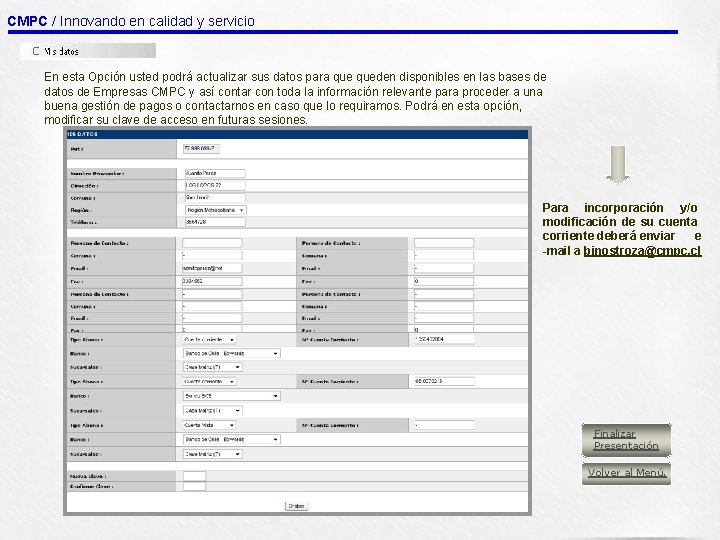720x540 pixels.
Task: Open the Sucursales dropdown above Nueva clave
Action: pos(213,454)
